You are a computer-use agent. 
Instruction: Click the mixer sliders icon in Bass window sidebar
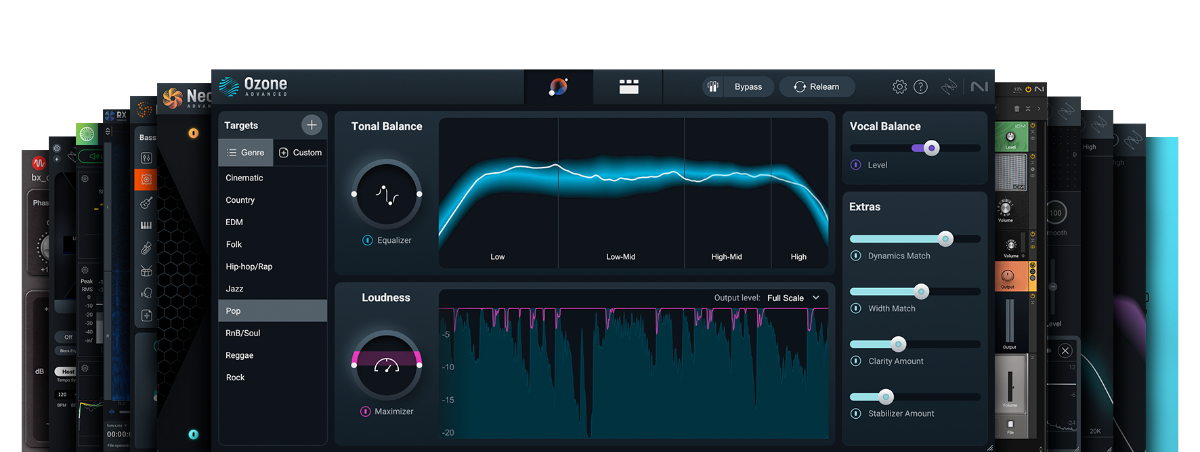click(x=147, y=158)
